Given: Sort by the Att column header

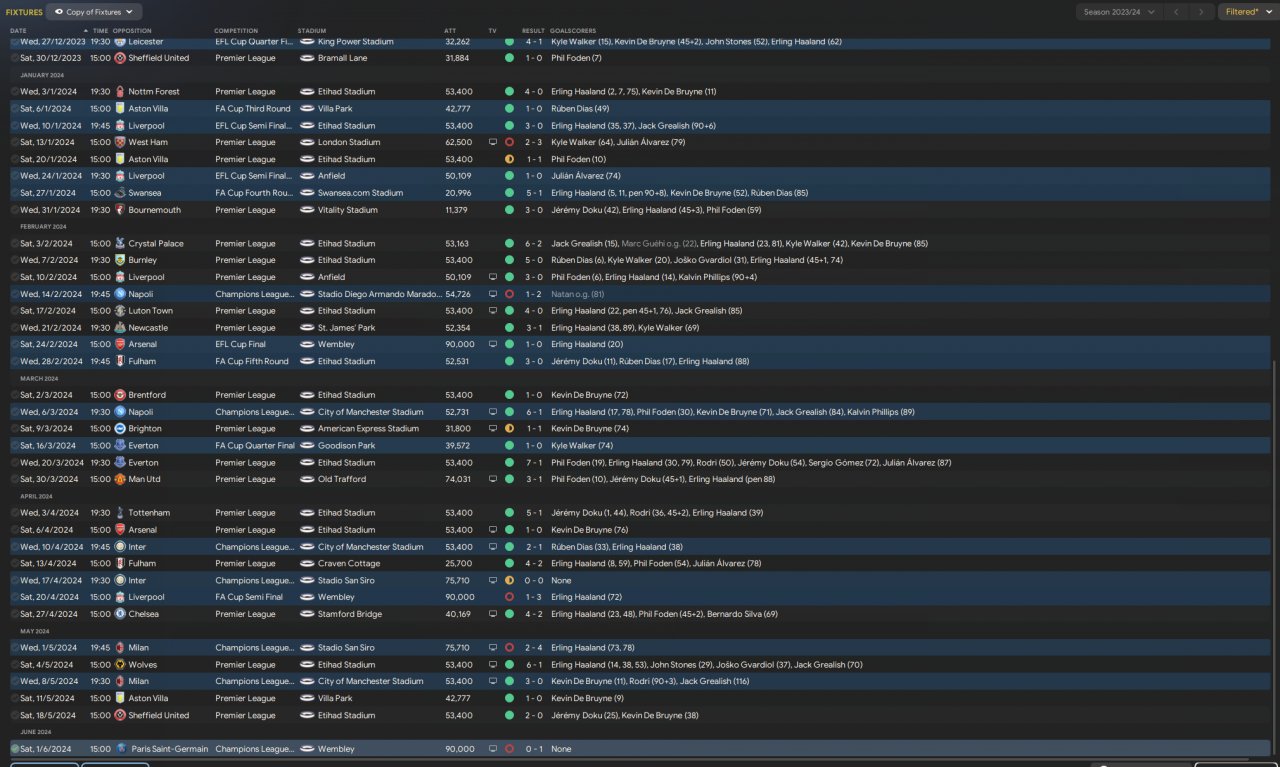Looking at the screenshot, I should [x=450, y=31].
